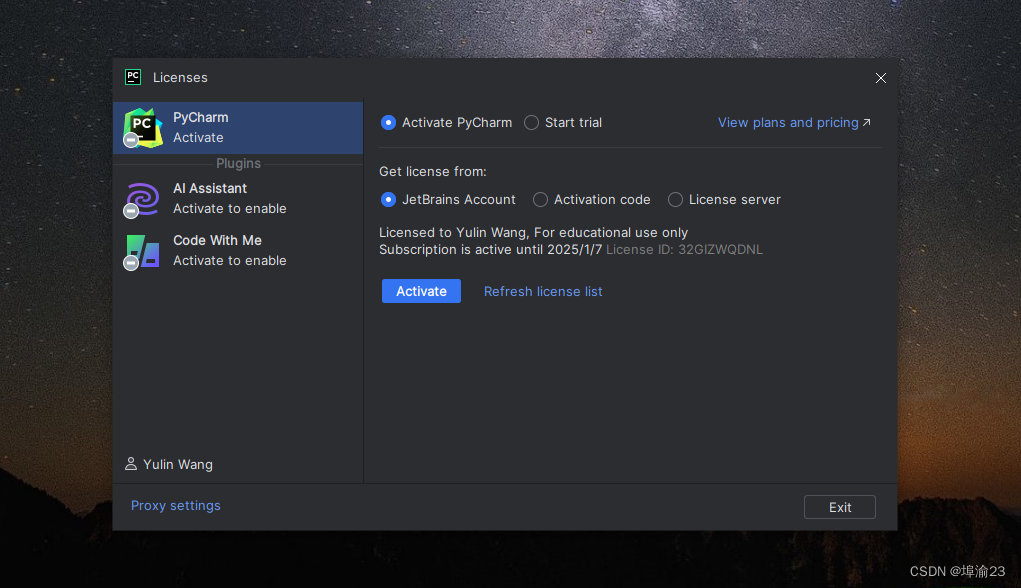Select Code With Me plugin entry
Viewport: 1021px width, 588px height.
click(238, 251)
